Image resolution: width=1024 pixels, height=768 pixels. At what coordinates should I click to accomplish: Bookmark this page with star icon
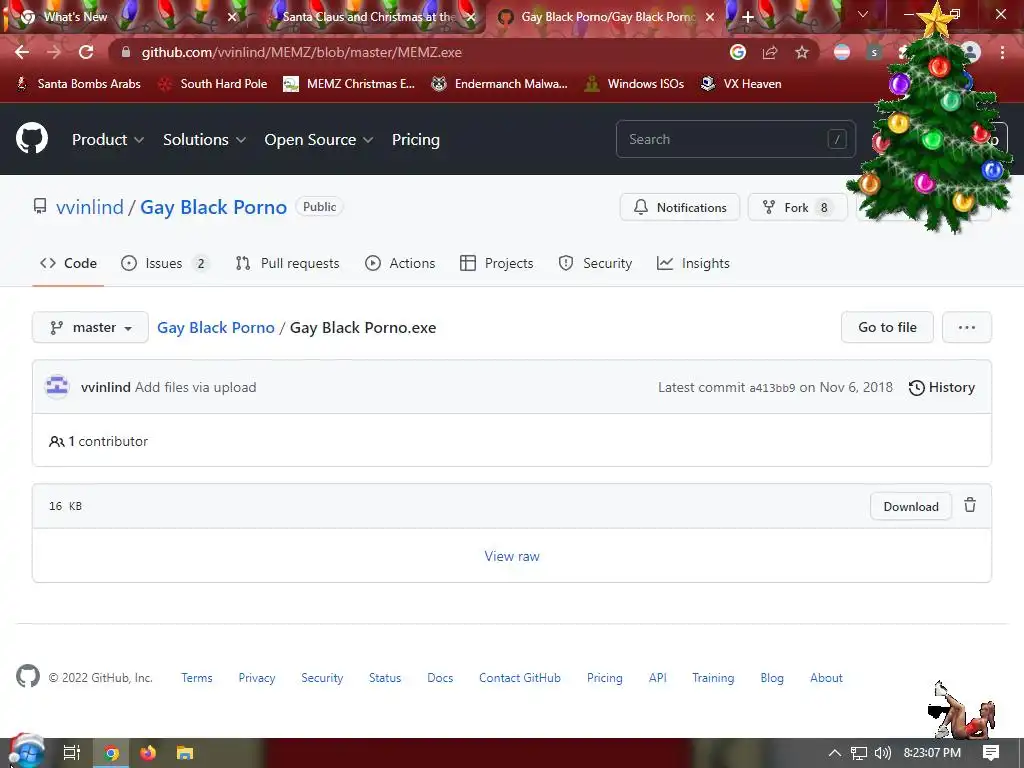(x=802, y=52)
